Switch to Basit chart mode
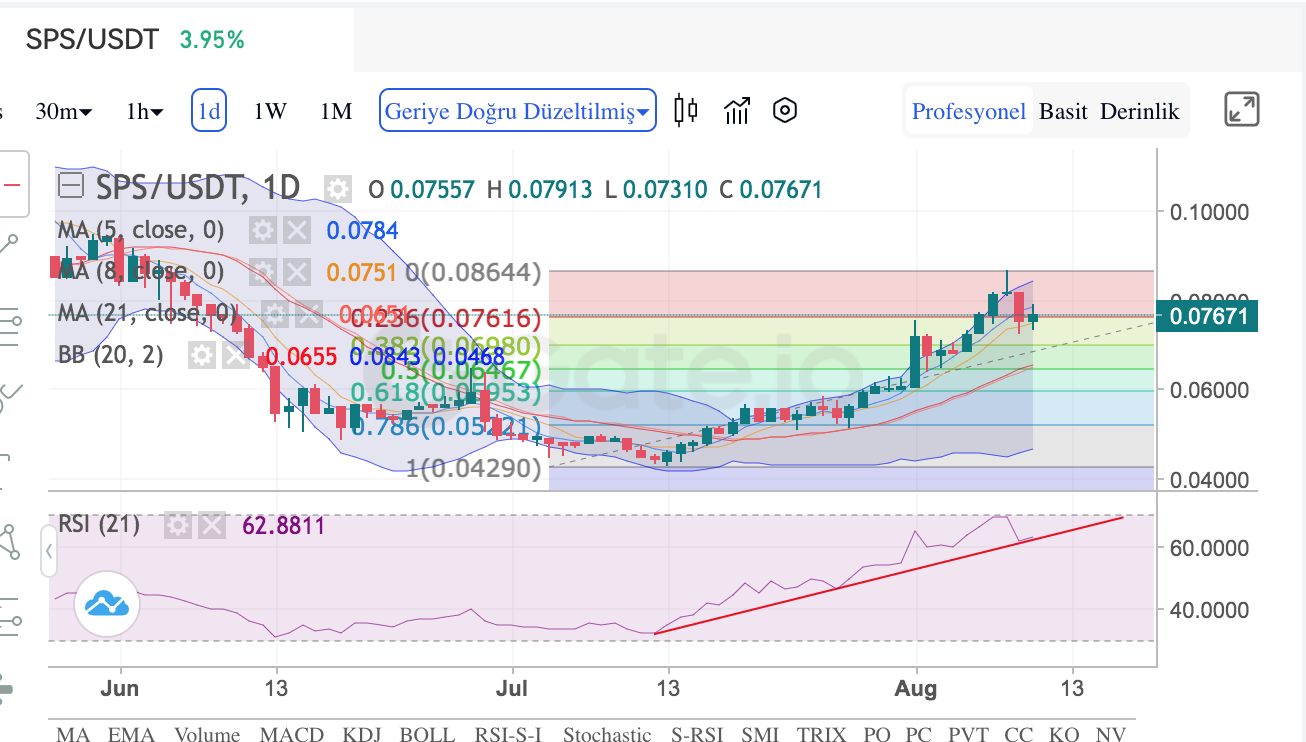 [x=1063, y=112]
